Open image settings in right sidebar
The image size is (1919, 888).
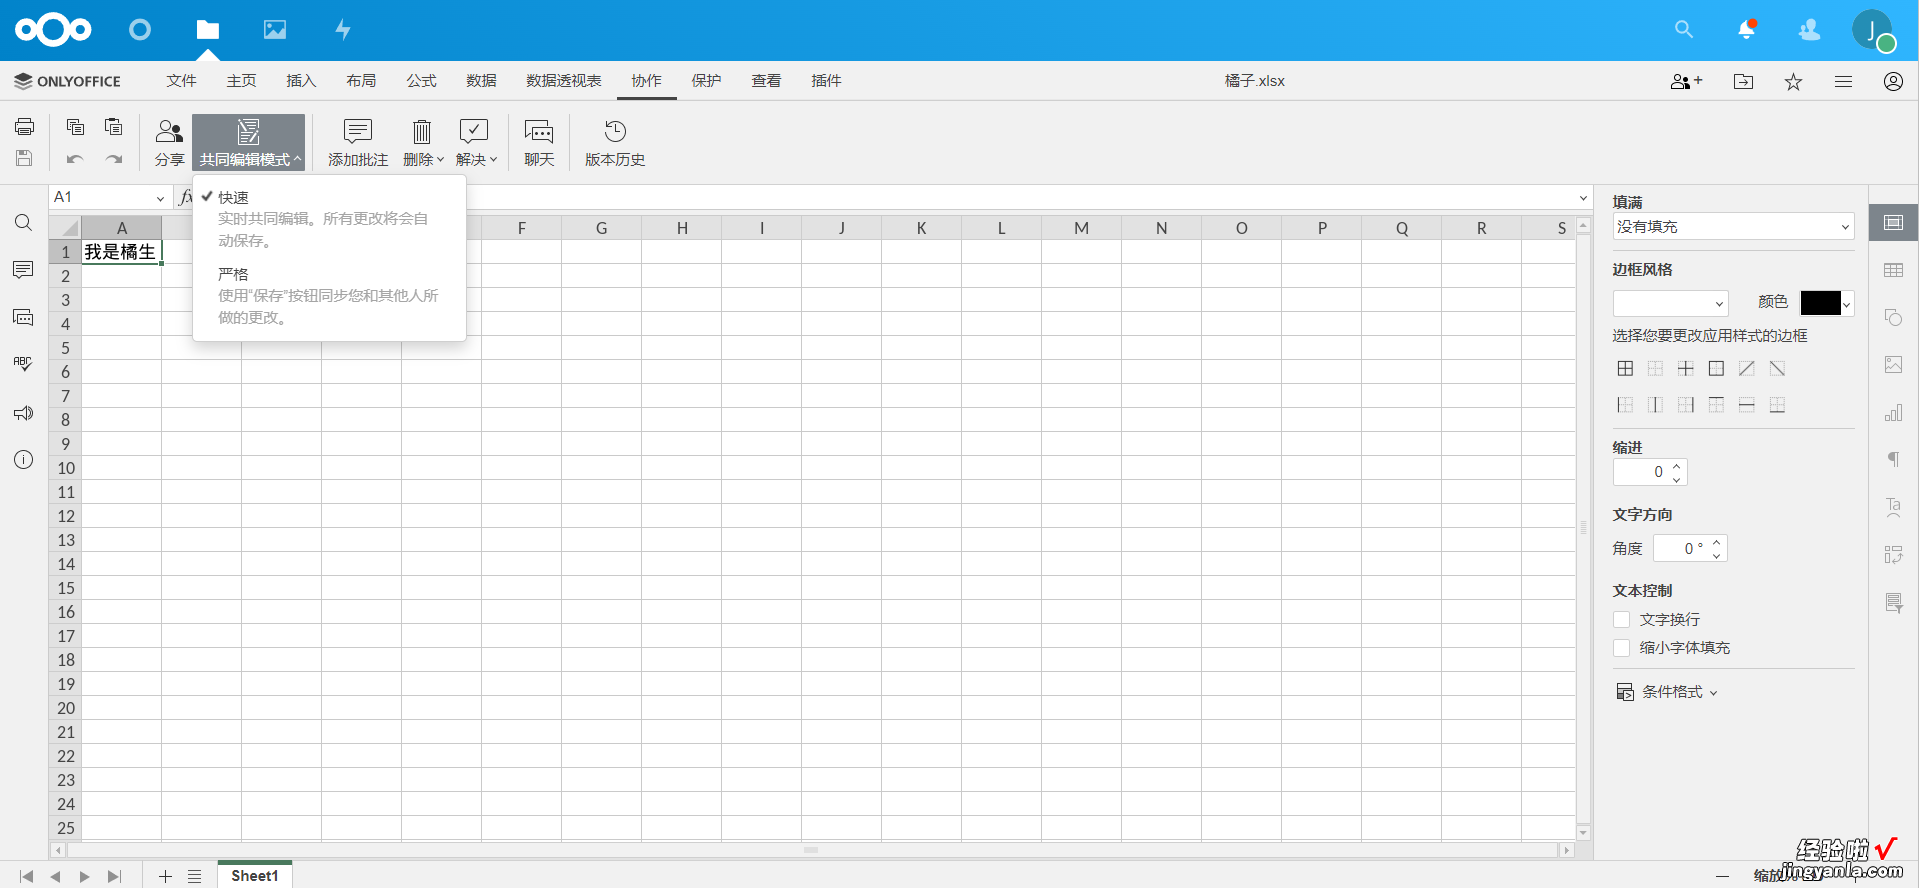pyautogui.click(x=1893, y=365)
